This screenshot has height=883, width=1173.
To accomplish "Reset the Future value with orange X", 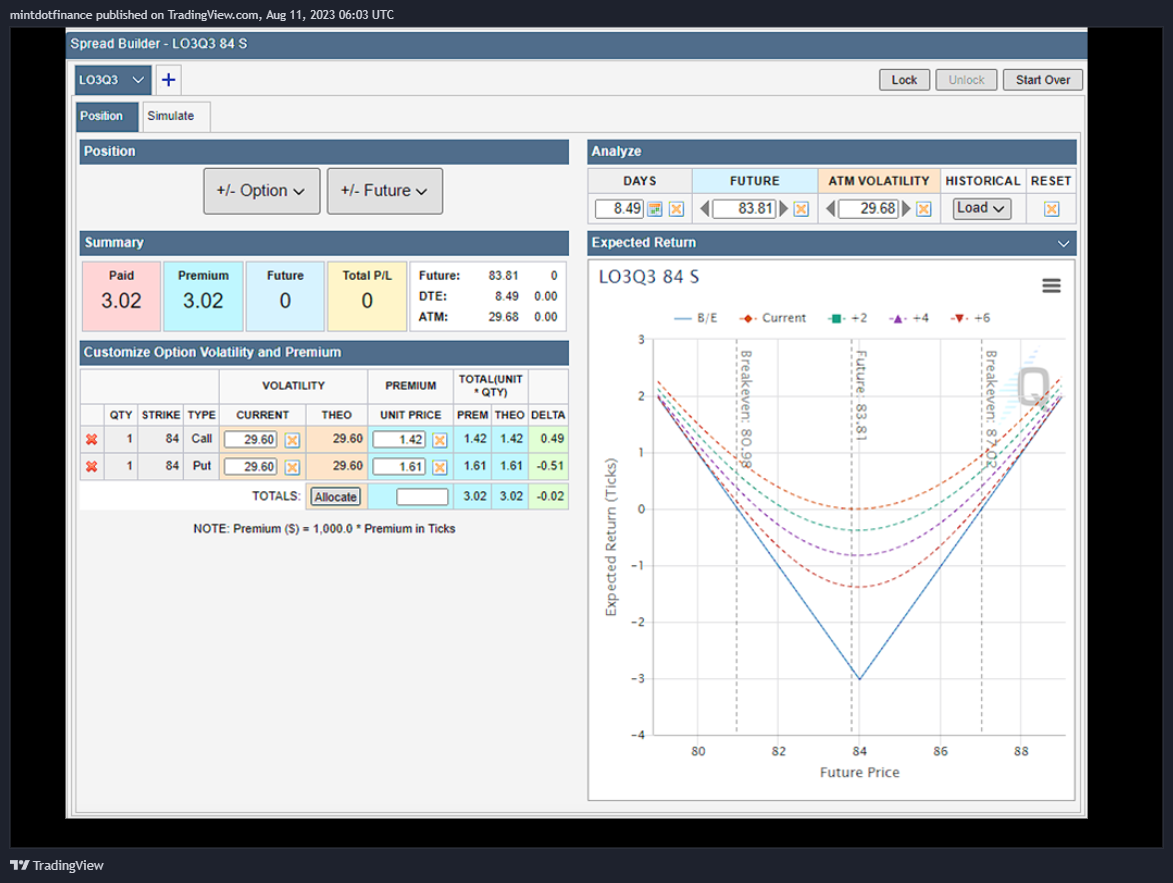I will pyautogui.click(x=801, y=209).
